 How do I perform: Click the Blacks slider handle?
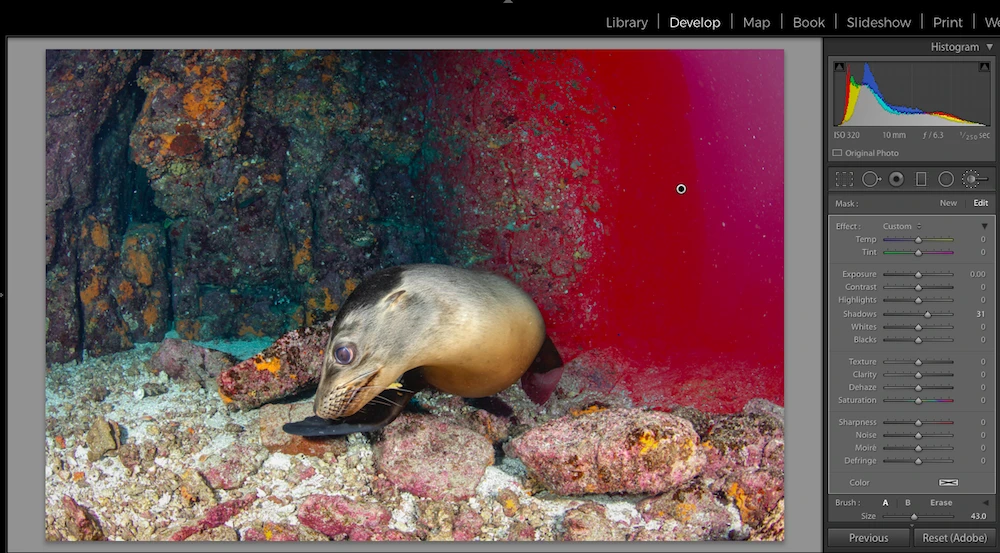(x=918, y=340)
